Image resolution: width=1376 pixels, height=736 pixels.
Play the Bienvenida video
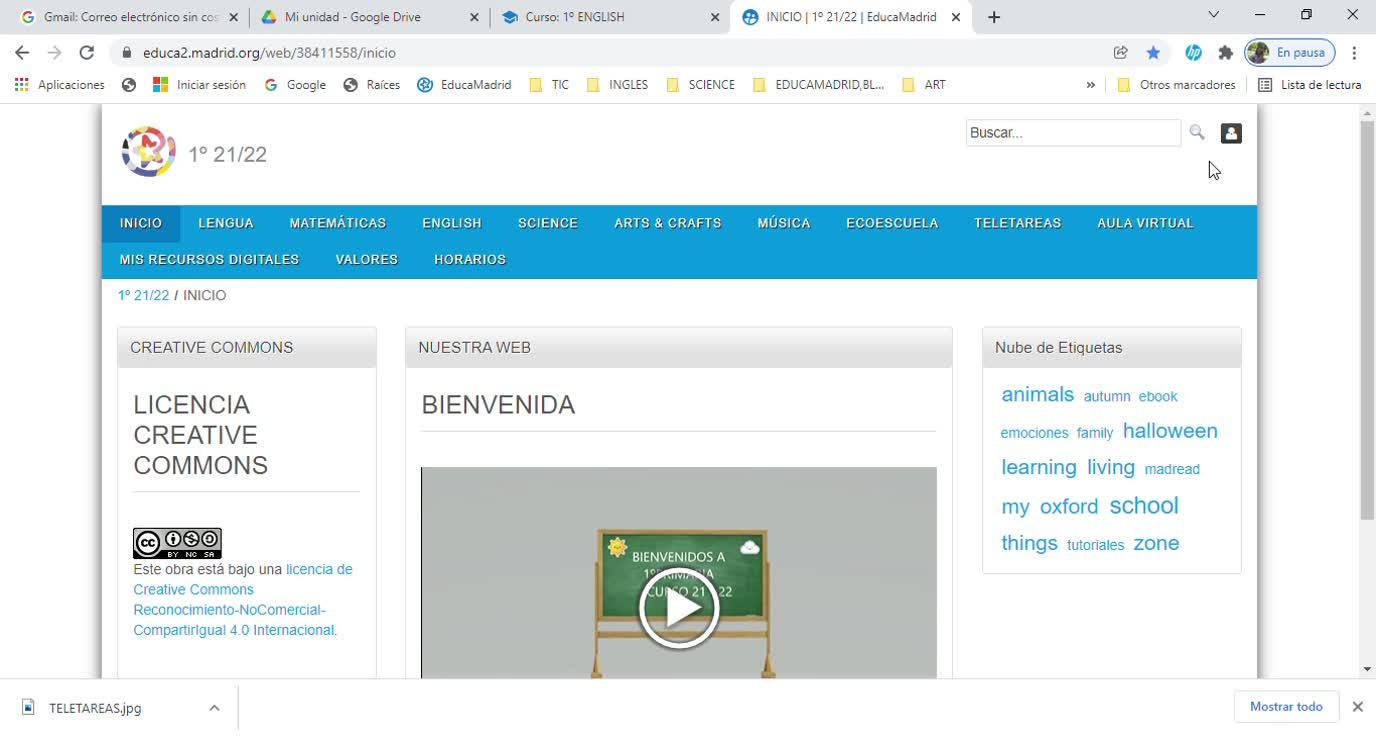(679, 607)
